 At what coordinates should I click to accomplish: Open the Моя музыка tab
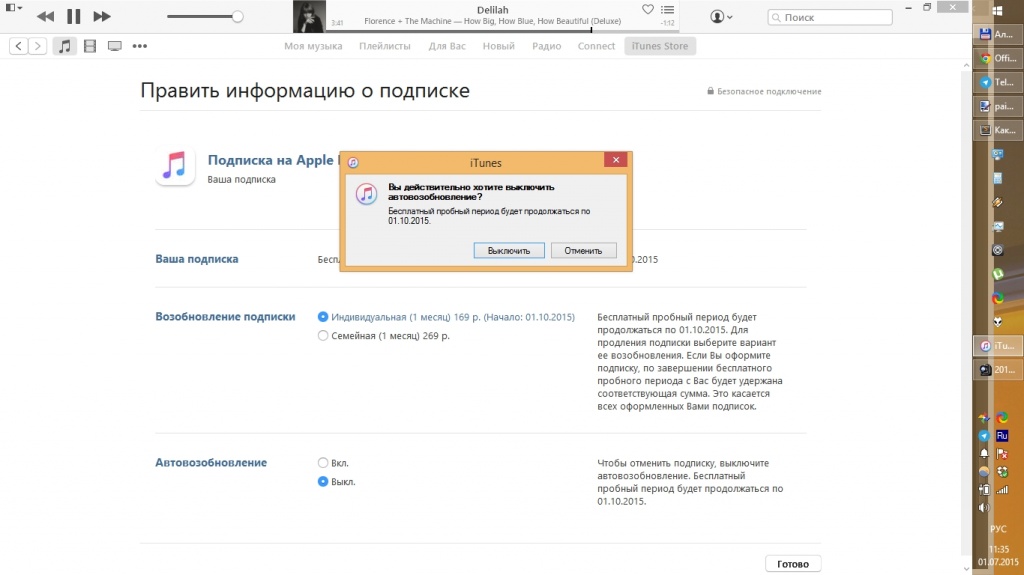click(x=313, y=46)
